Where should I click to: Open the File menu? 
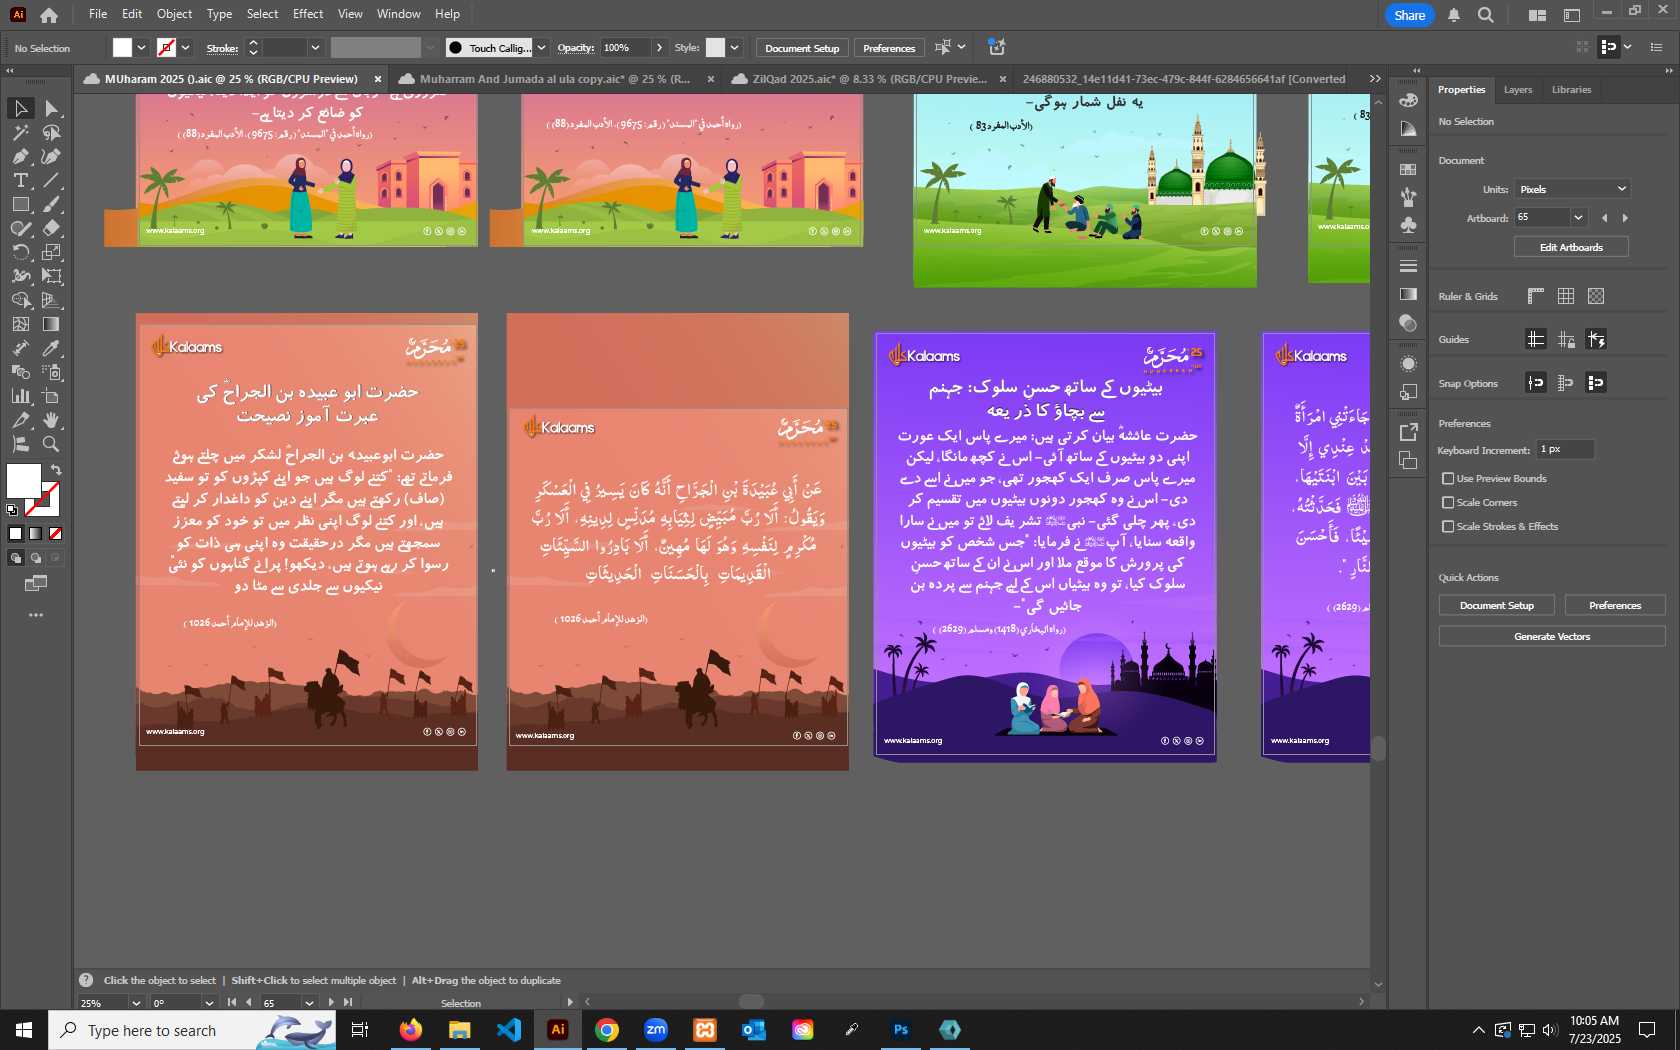98,14
